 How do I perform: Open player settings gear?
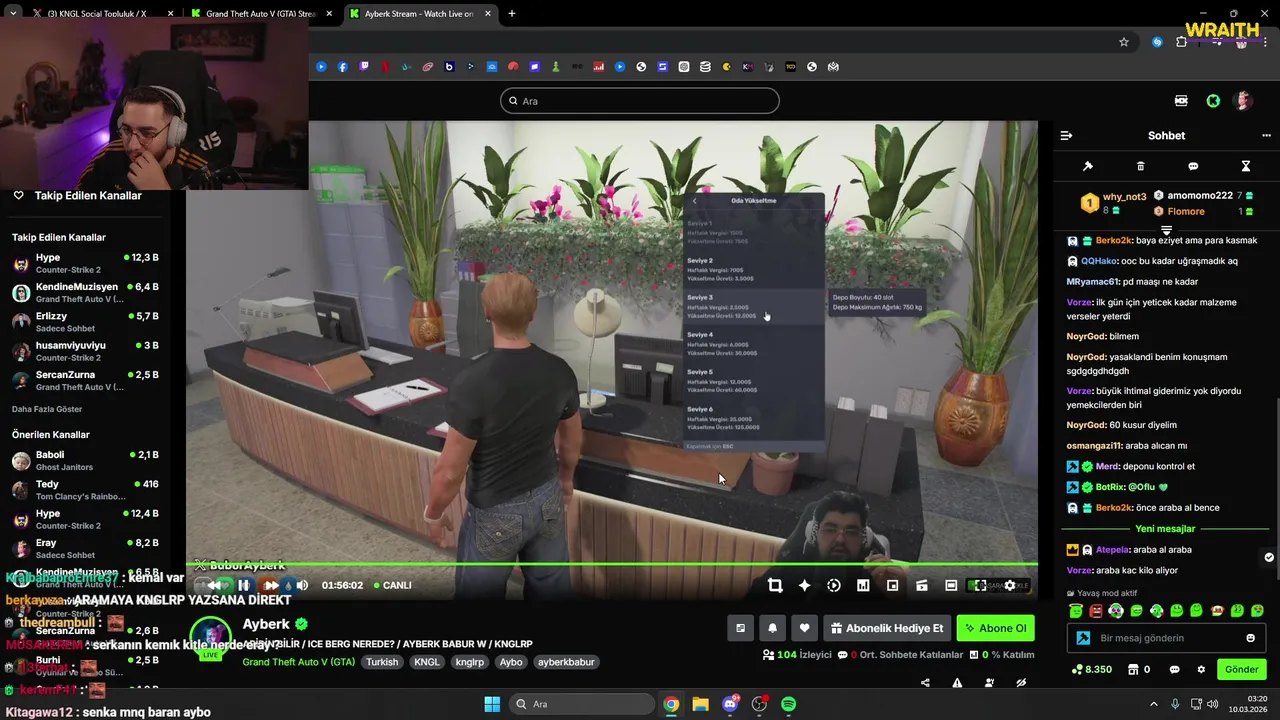1010,585
